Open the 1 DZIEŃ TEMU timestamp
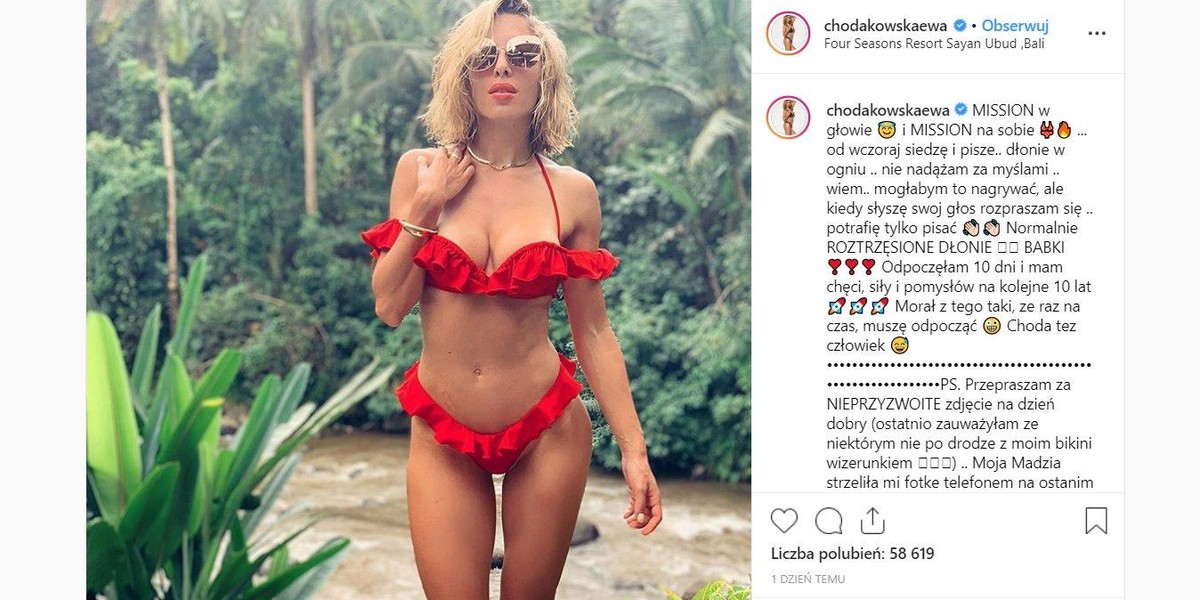Viewport: 1200px width, 600px height. pos(808,579)
